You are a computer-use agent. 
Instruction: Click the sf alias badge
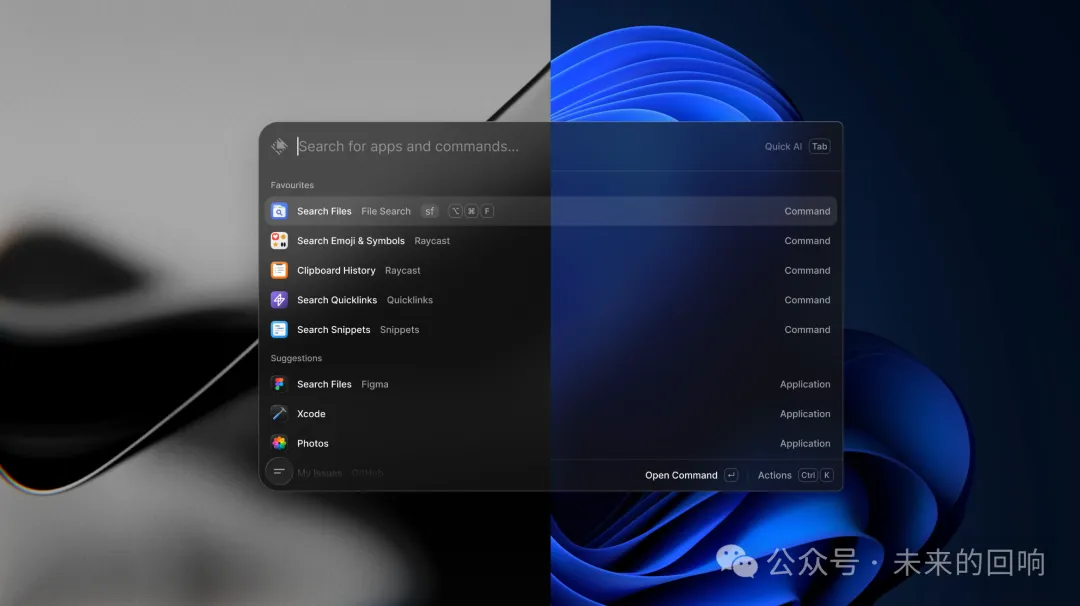pyautogui.click(x=430, y=211)
